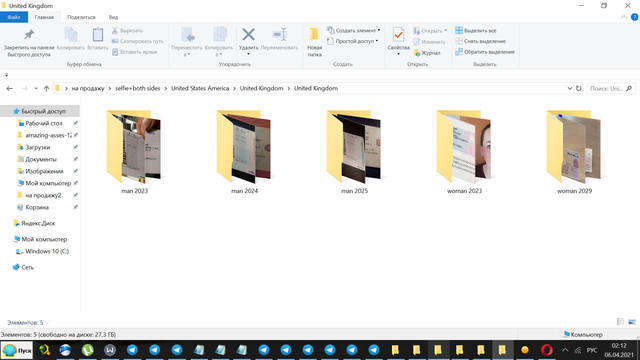Go up one level with the Up arrow
Screen dimensions: 640x360
pos(47,88)
